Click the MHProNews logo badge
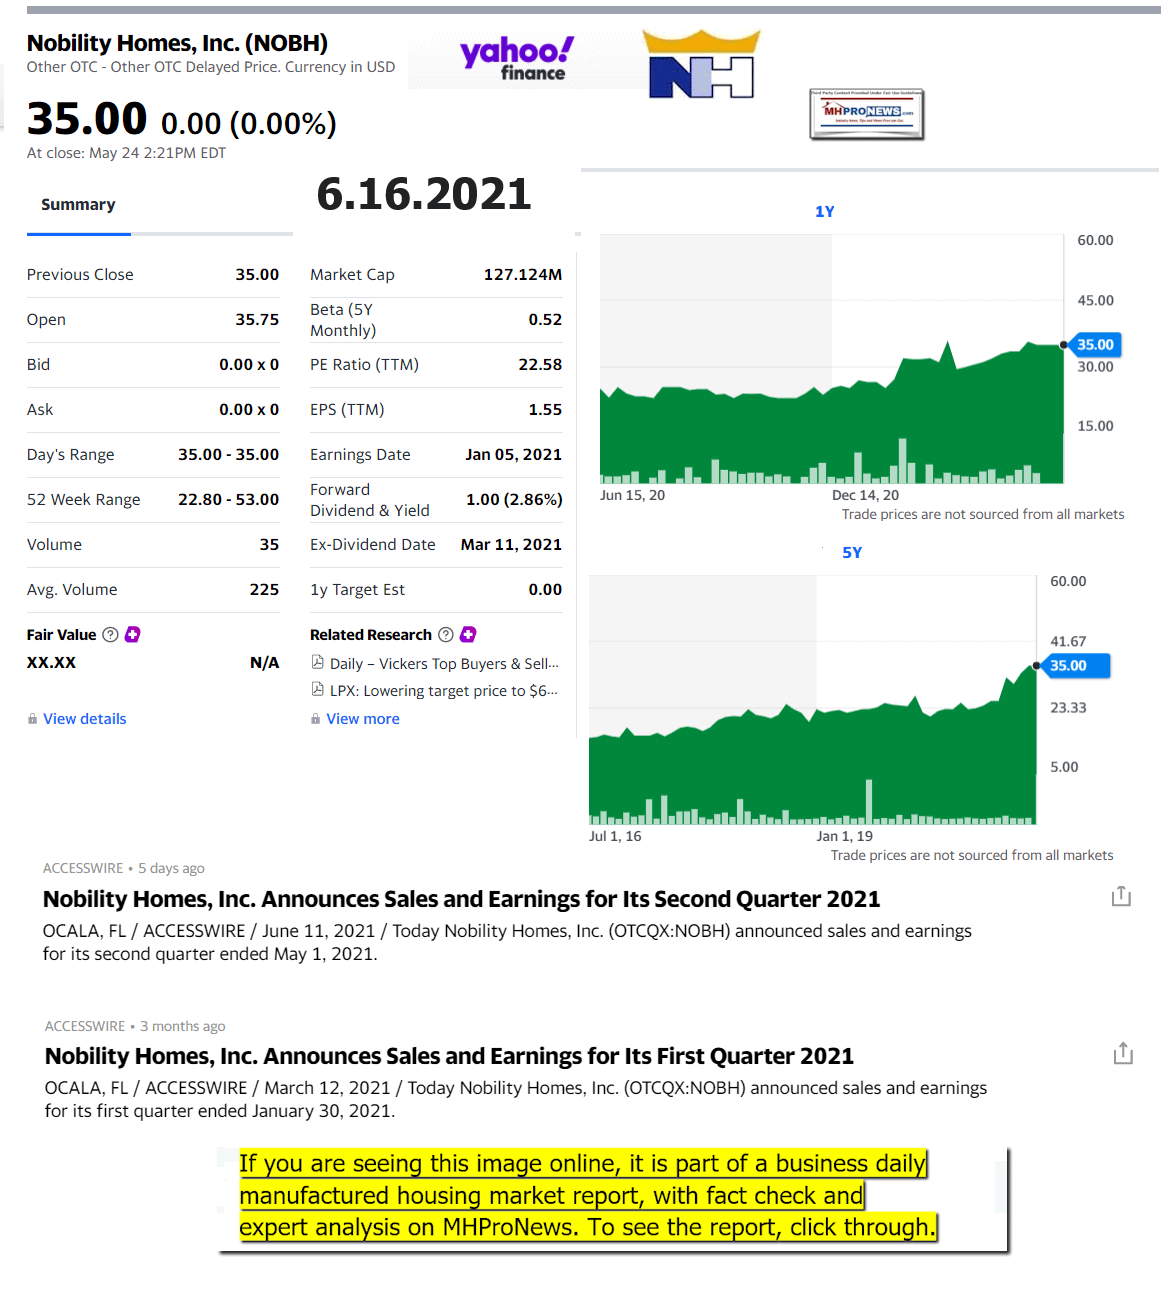Viewport: 1161px width, 1299px height. coord(866,114)
